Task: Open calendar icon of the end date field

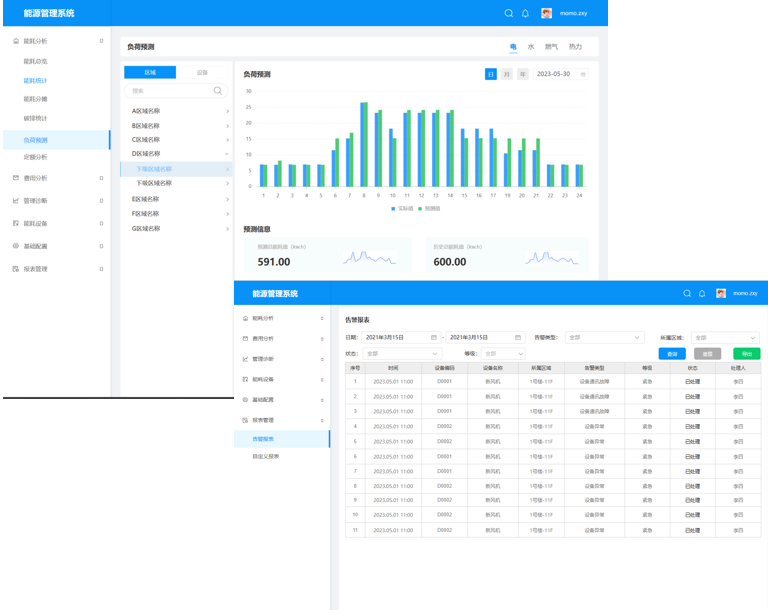Action: pos(518,337)
